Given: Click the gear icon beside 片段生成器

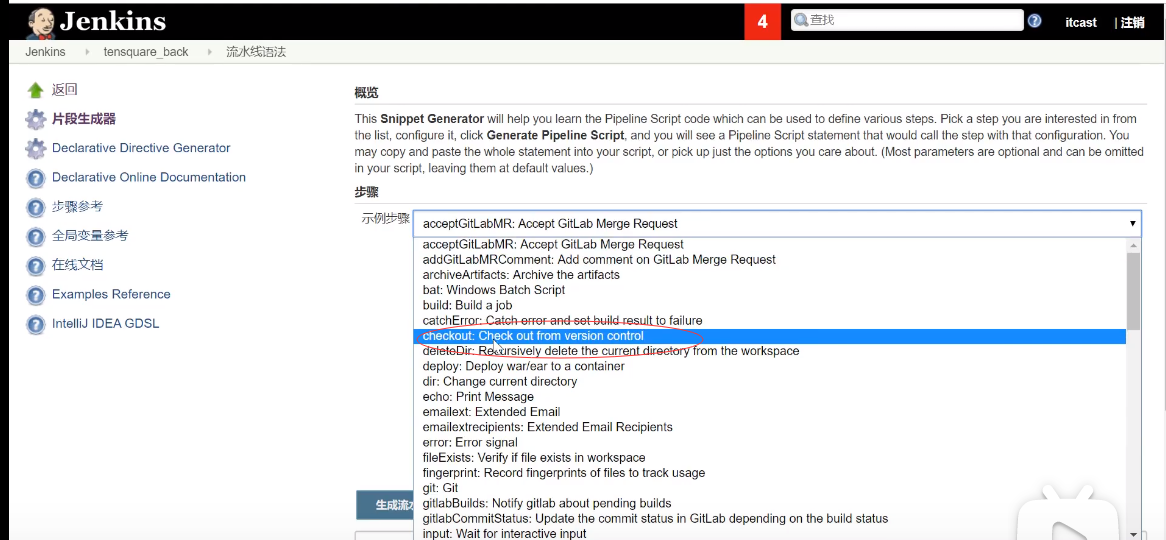Looking at the screenshot, I should tap(35, 119).
